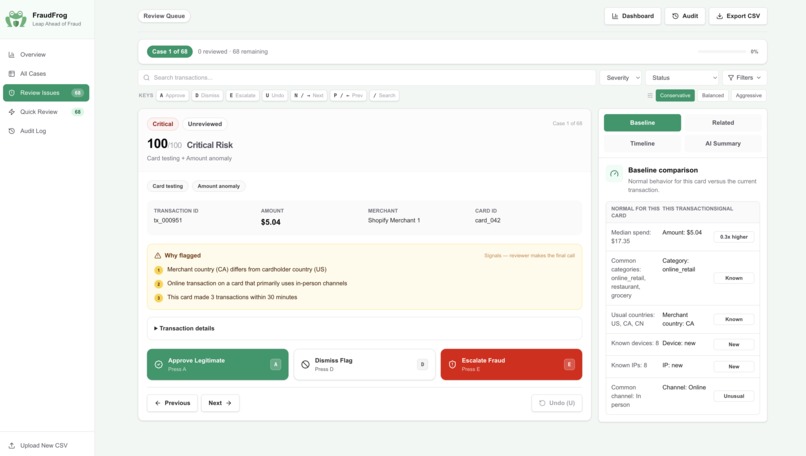The width and height of the screenshot is (806, 456).
Task: Click Dismiss Flag button
Action: coord(364,364)
